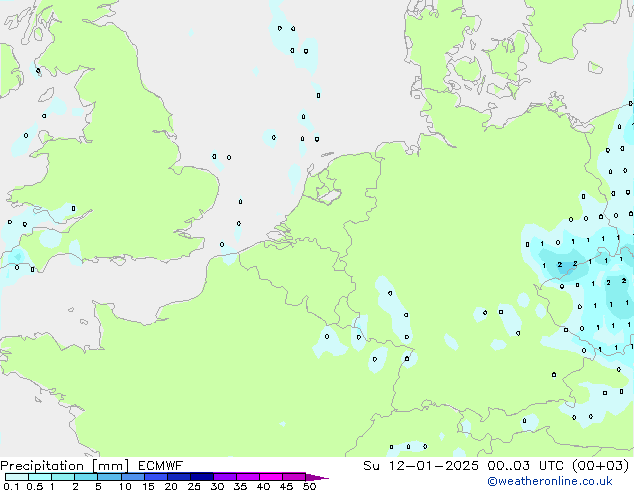Click the 2 value on the legend scale
The width and height of the screenshot is (634, 490).
75,486
